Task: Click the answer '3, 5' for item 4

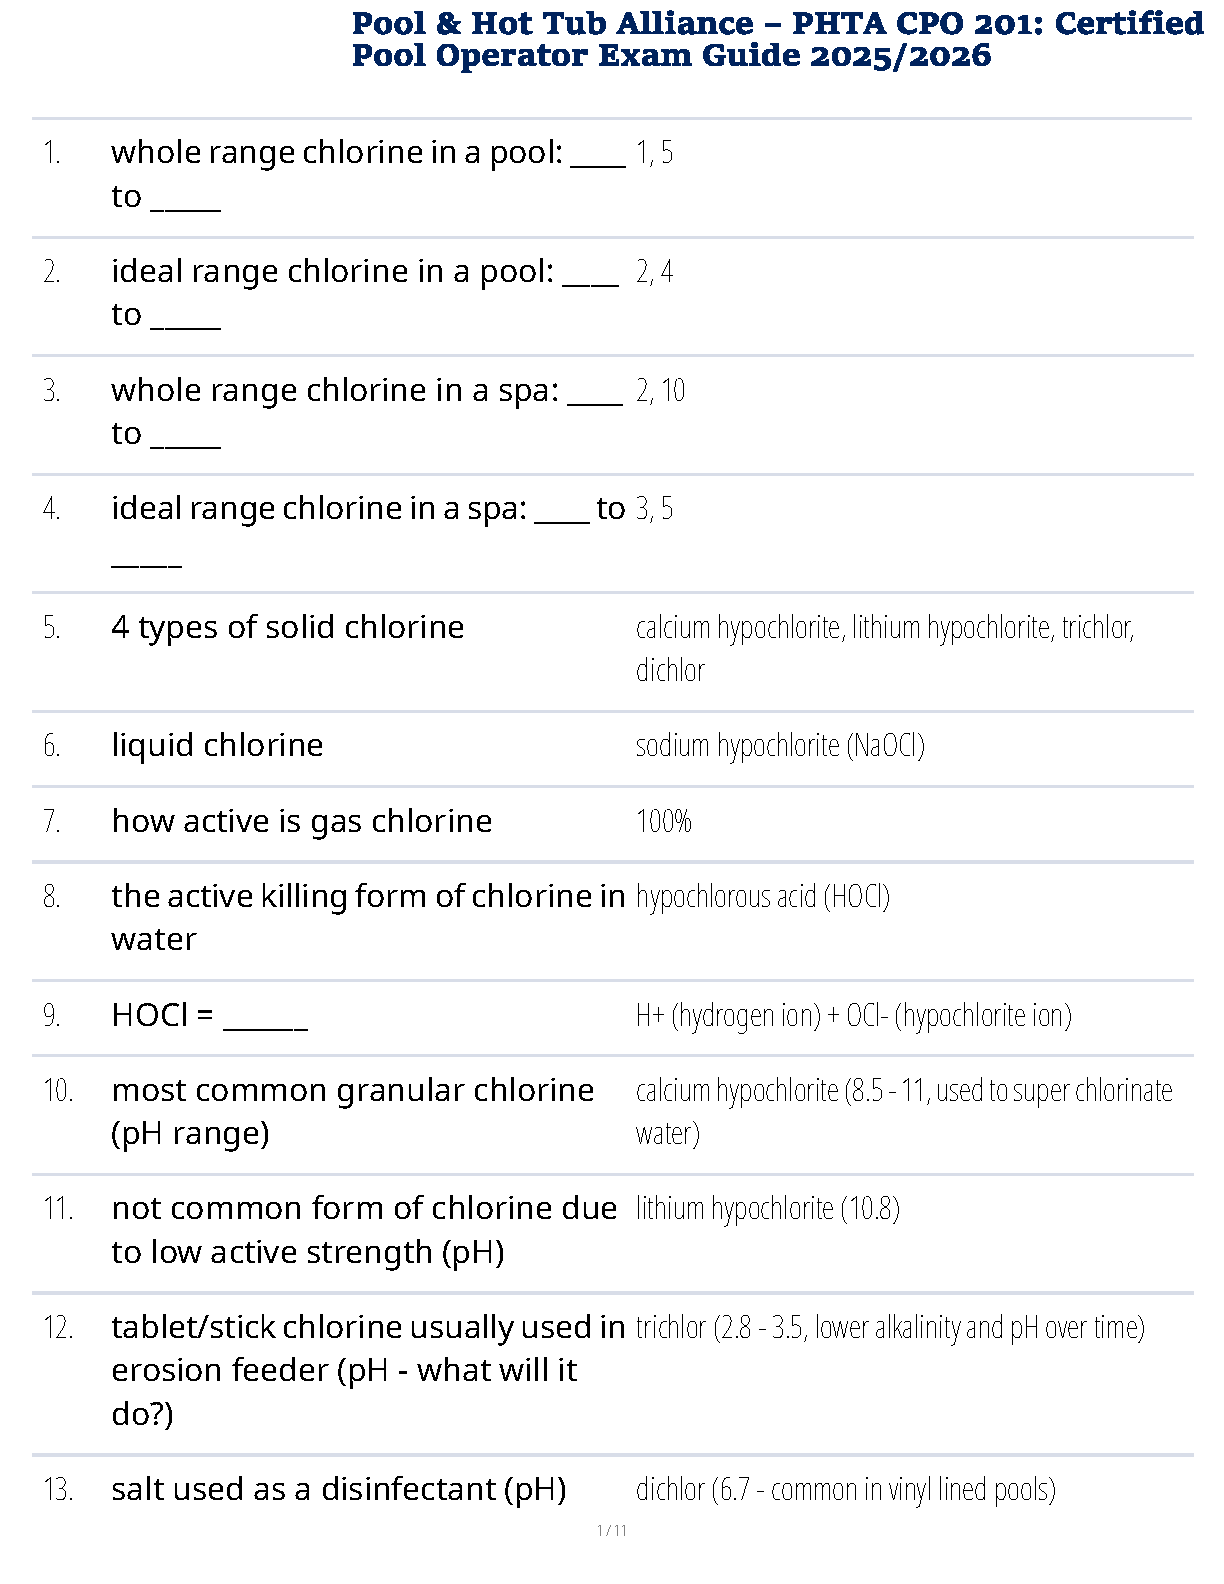Action: click(654, 509)
